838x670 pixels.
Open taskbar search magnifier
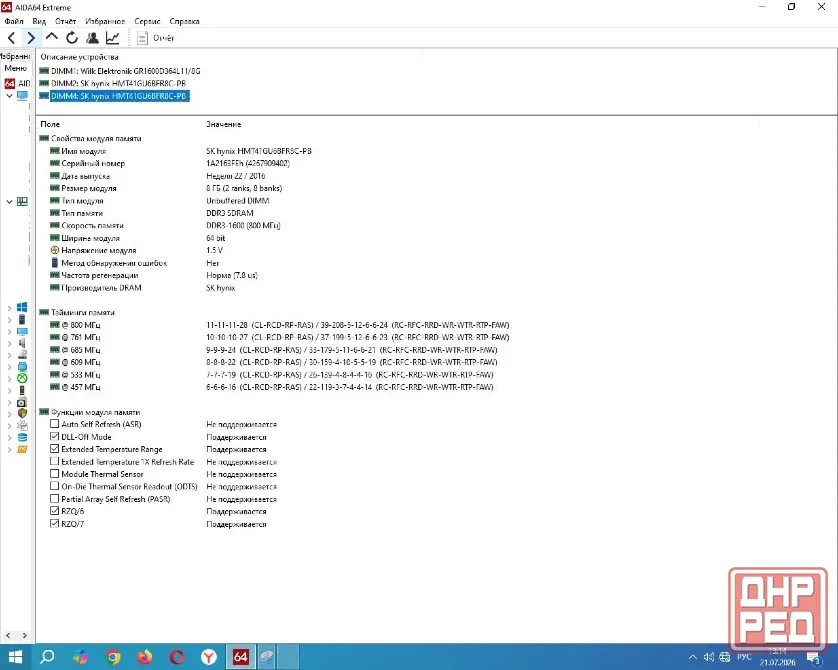pos(48,657)
